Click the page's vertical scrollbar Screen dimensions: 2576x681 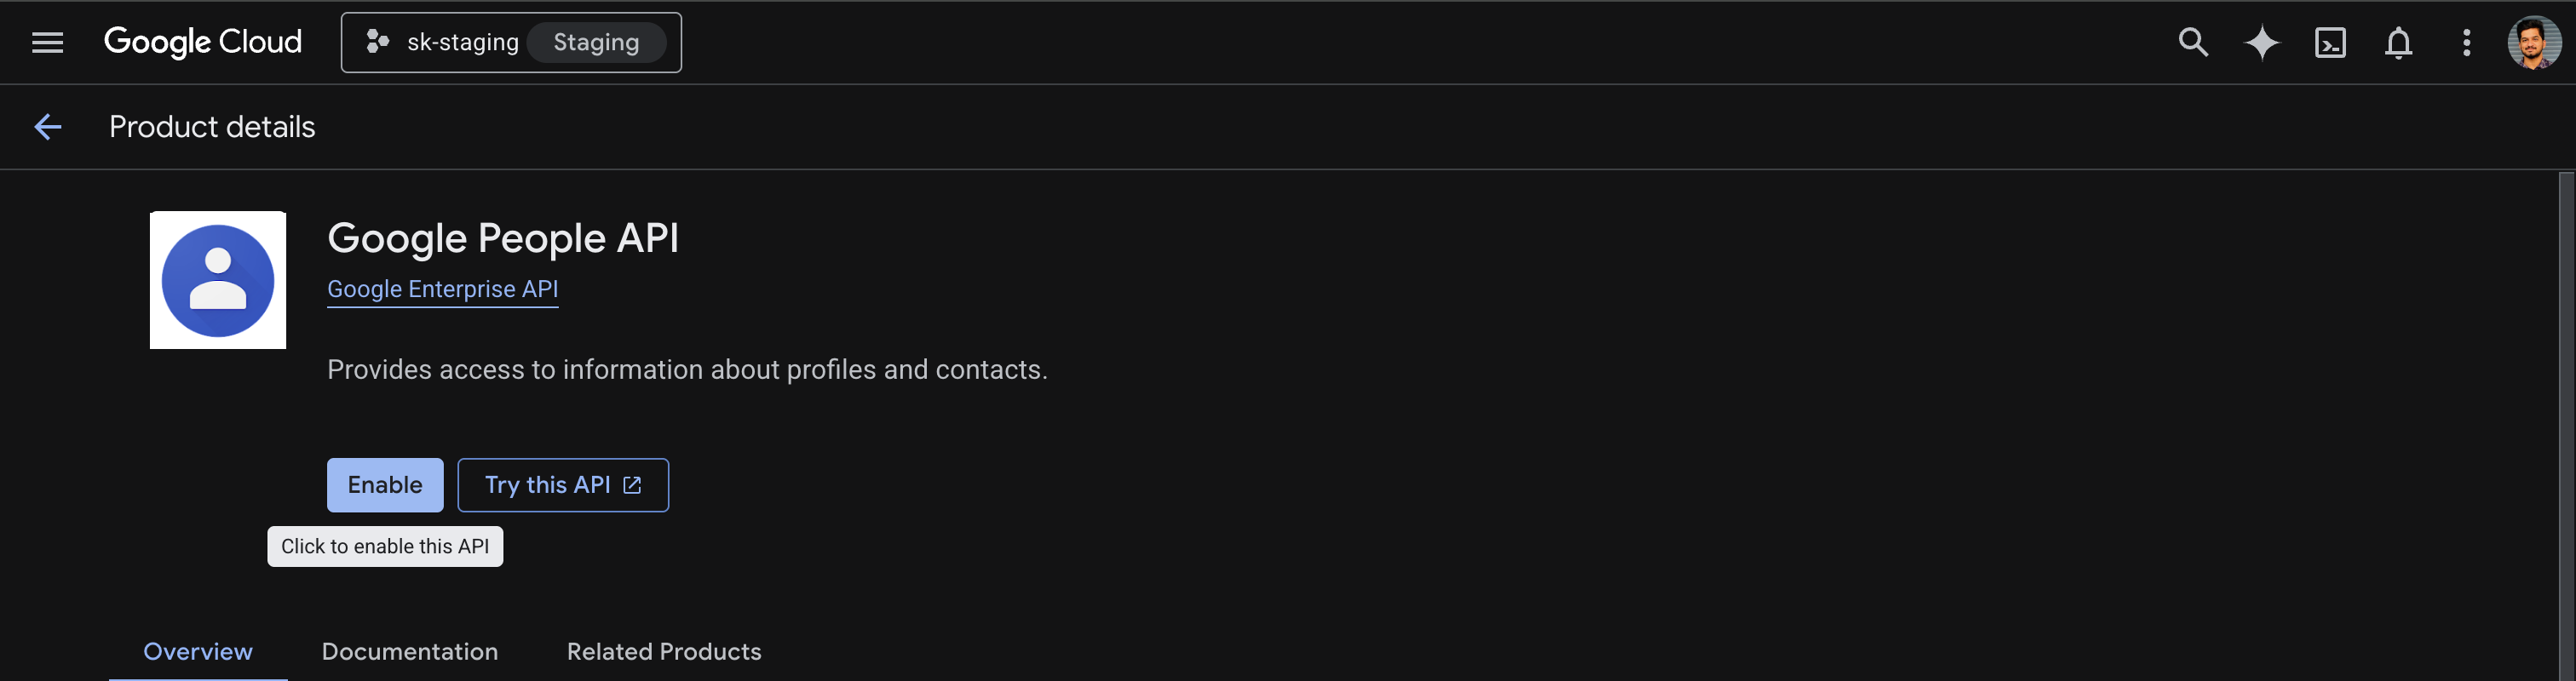(2566, 426)
